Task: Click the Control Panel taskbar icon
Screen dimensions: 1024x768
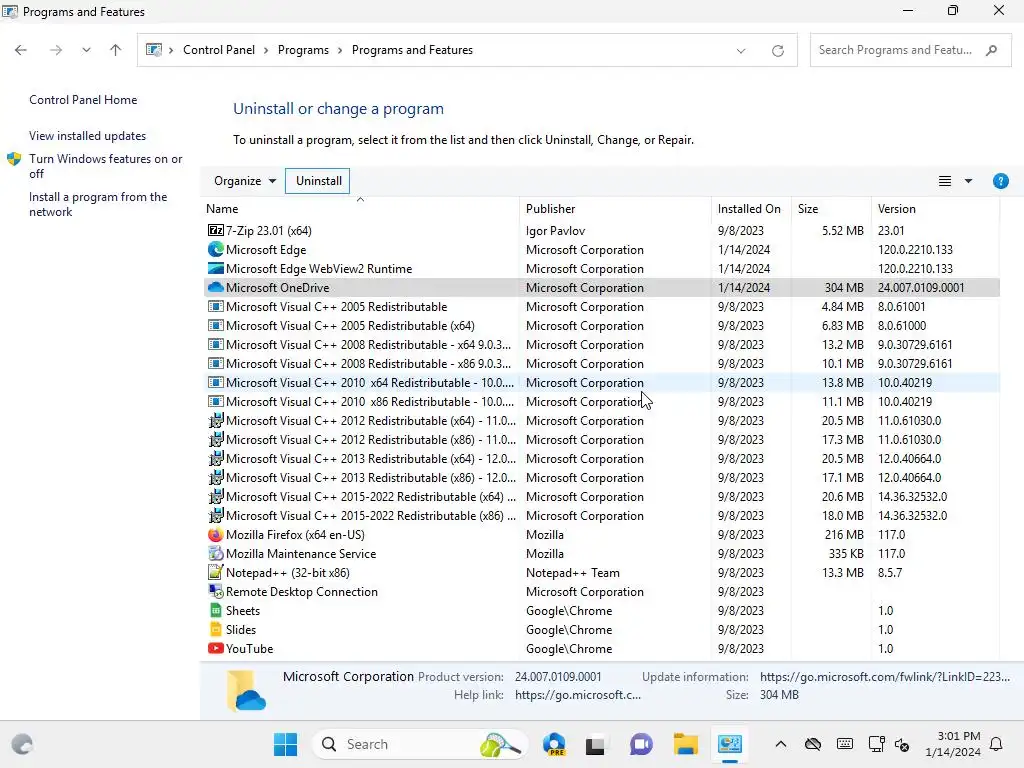Action: pyautogui.click(x=729, y=744)
